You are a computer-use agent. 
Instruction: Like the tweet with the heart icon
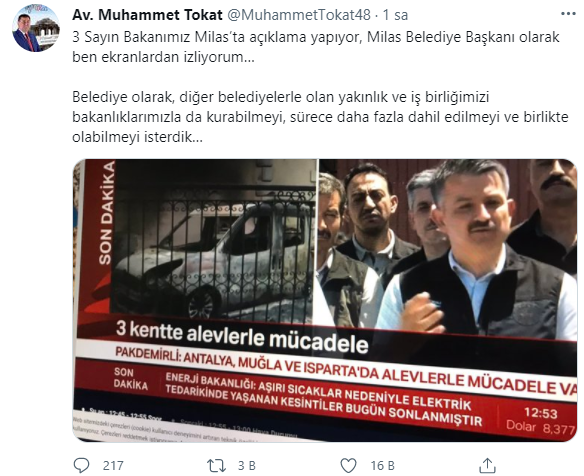tap(349, 466)
